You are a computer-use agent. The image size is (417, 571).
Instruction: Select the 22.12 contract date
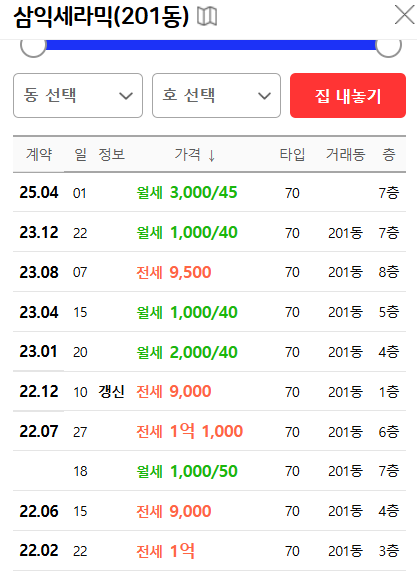(39, 391)
